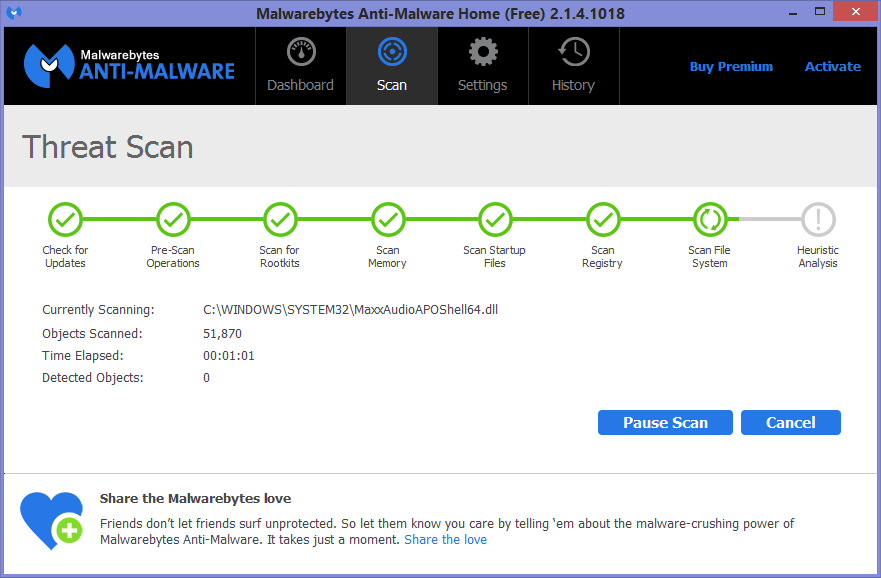Click the Currently Scanning label
Screen dimensions: 881x578
[x=98, y=310]
